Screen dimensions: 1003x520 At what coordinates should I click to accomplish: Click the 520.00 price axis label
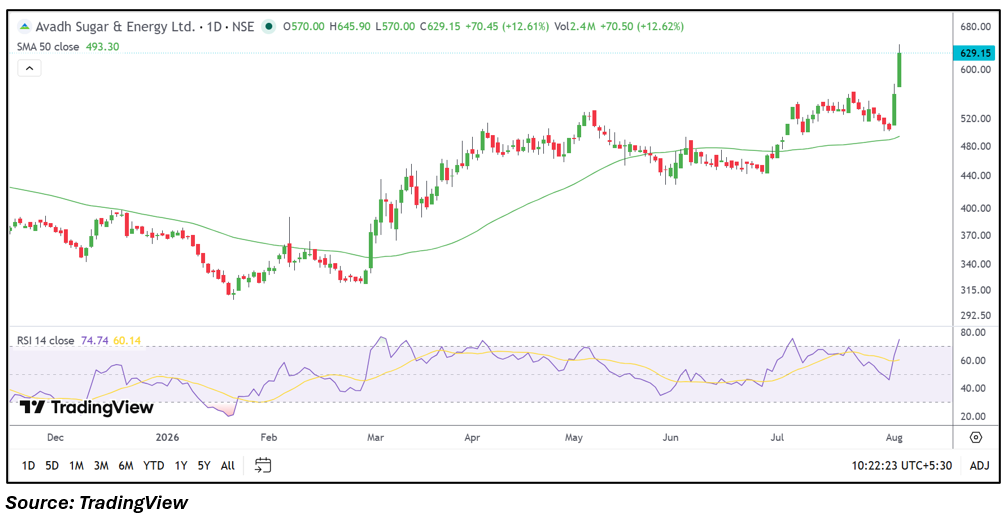(975, 119)
